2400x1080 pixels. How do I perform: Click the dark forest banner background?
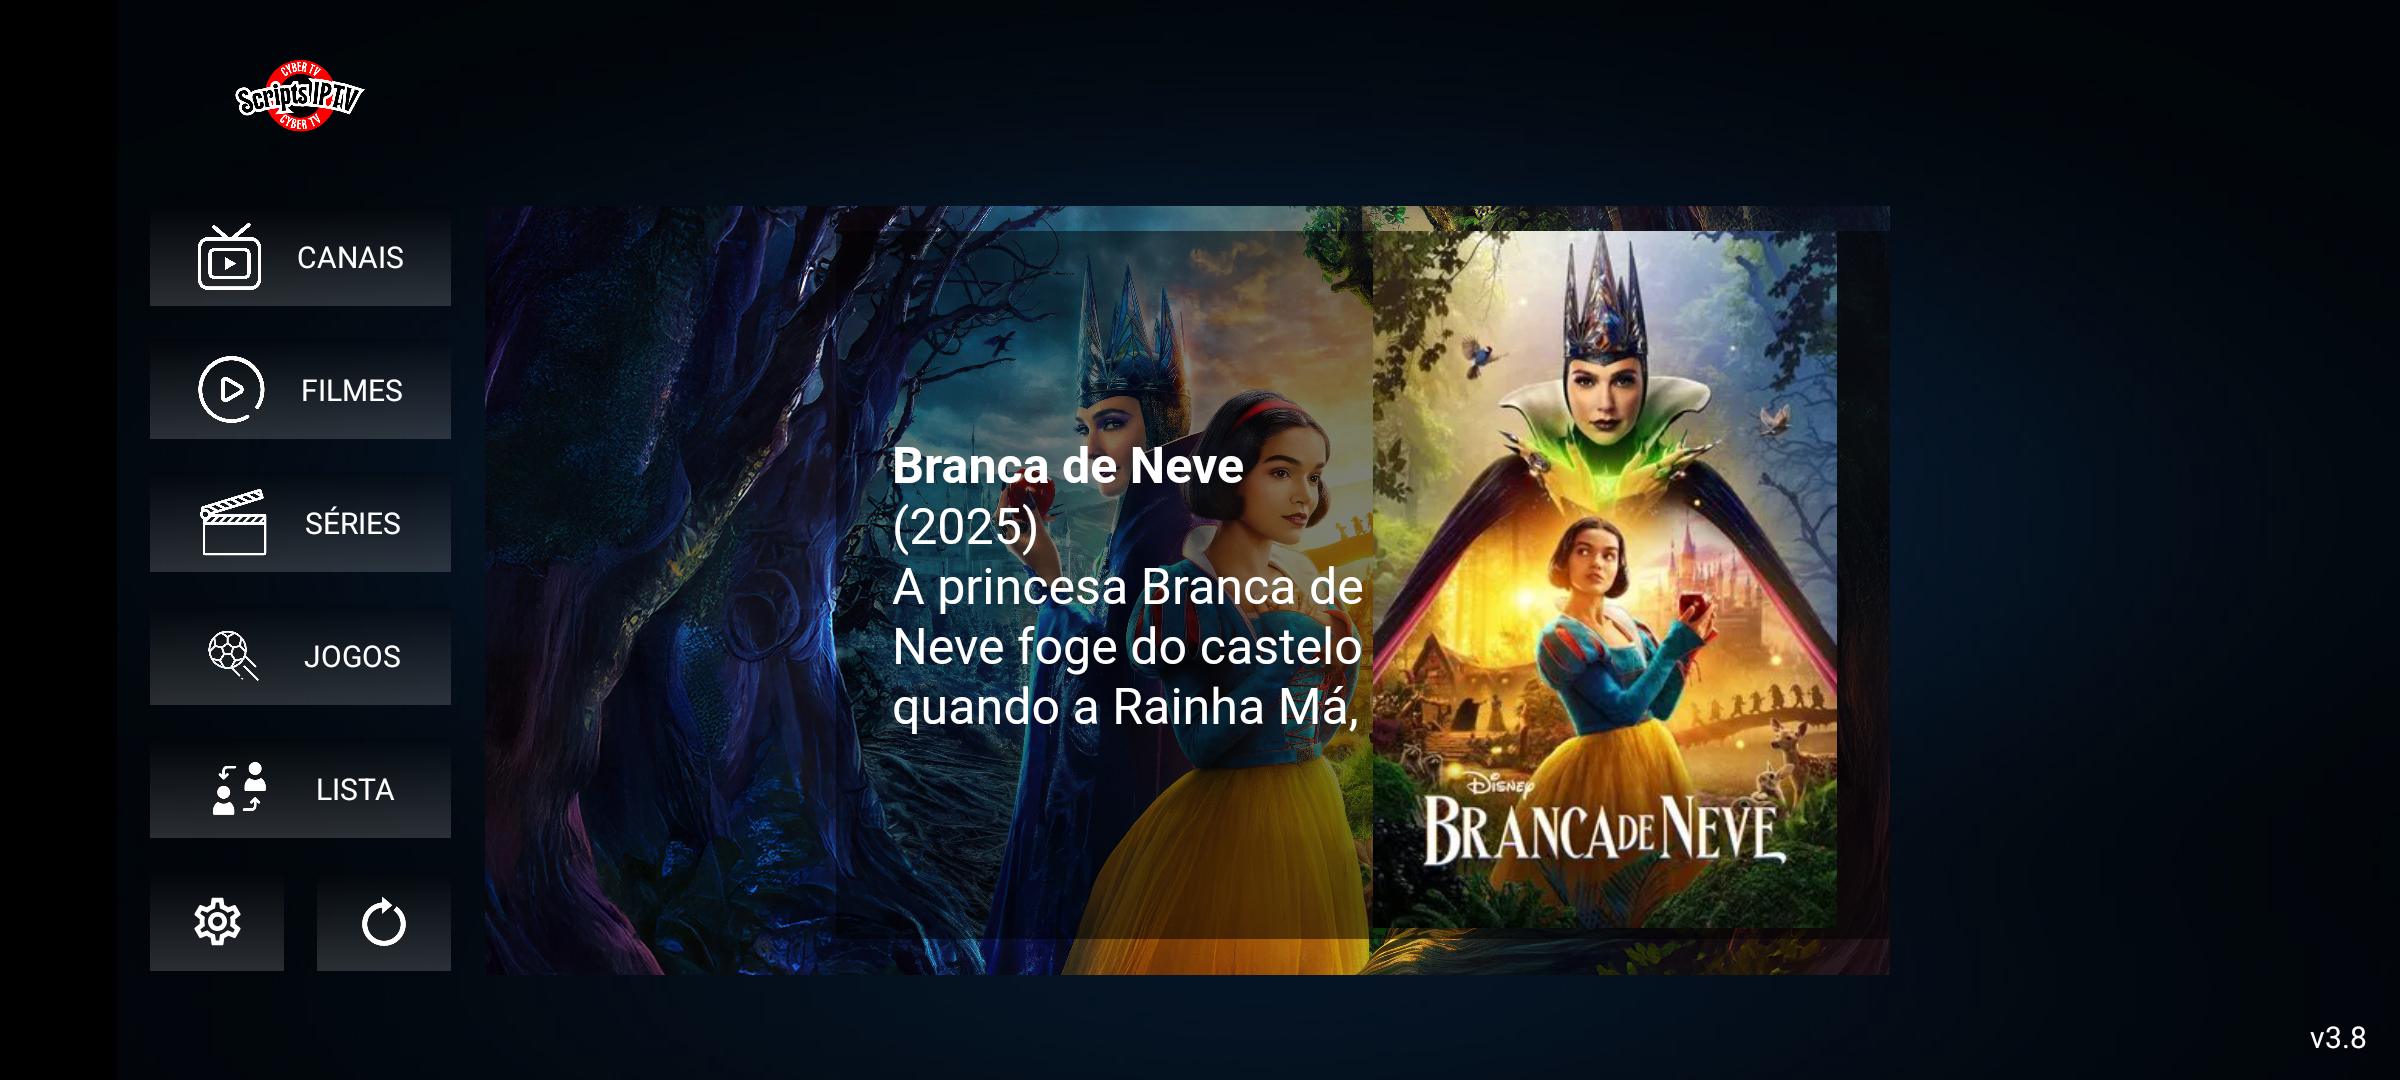click(660, 590)
